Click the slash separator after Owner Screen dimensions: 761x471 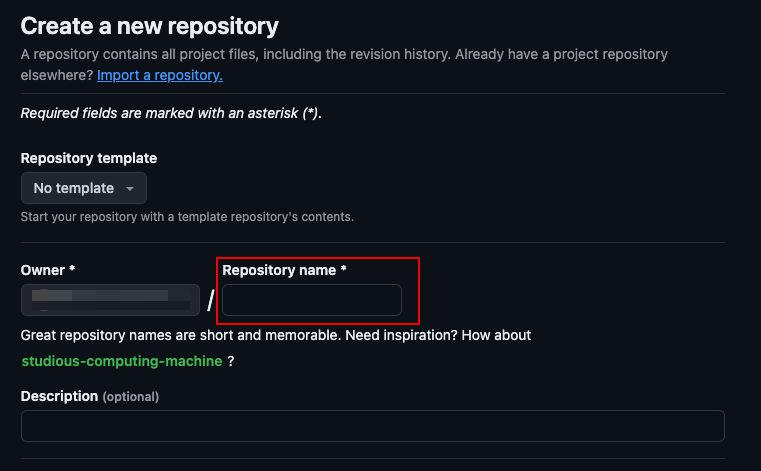210,300
